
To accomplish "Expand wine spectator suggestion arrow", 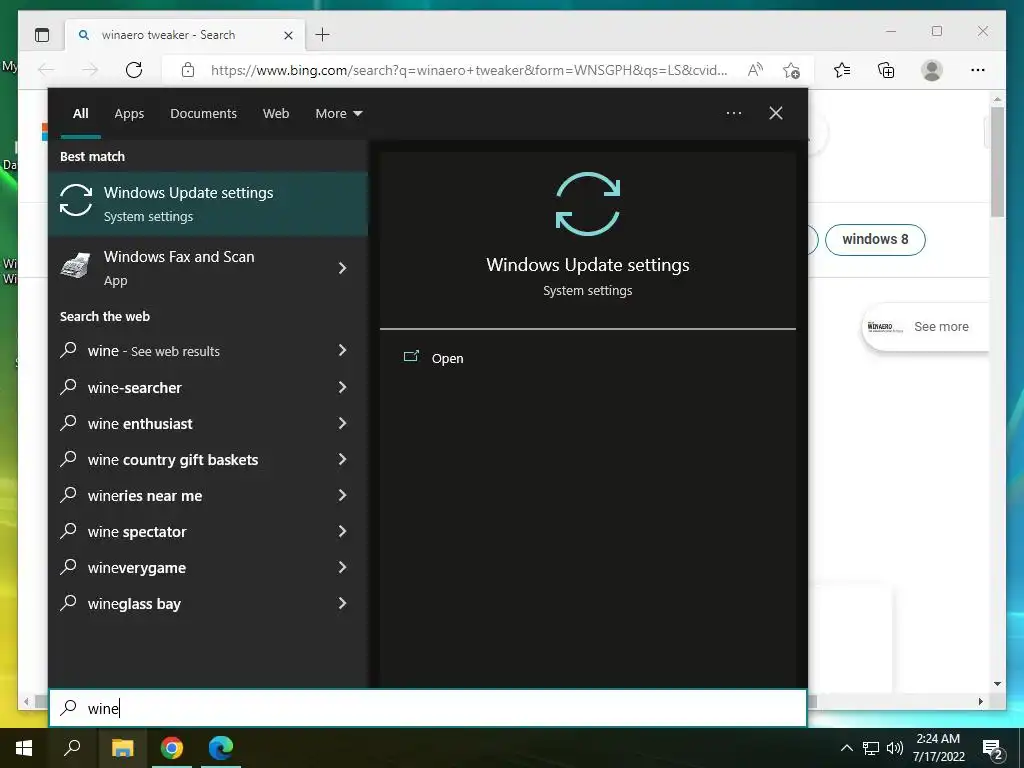I will pyautogui.click(x=343, y=532).
